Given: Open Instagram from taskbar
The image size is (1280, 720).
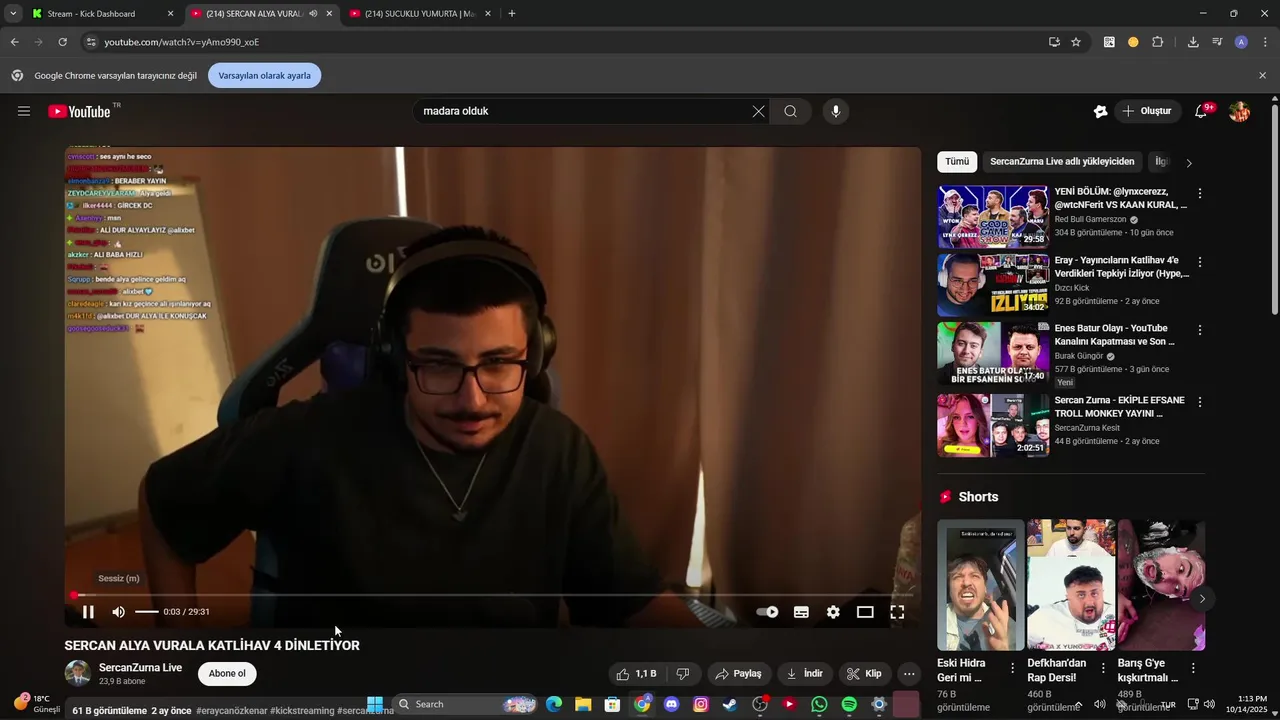Looking at the screenshot, I should (701, 704).
